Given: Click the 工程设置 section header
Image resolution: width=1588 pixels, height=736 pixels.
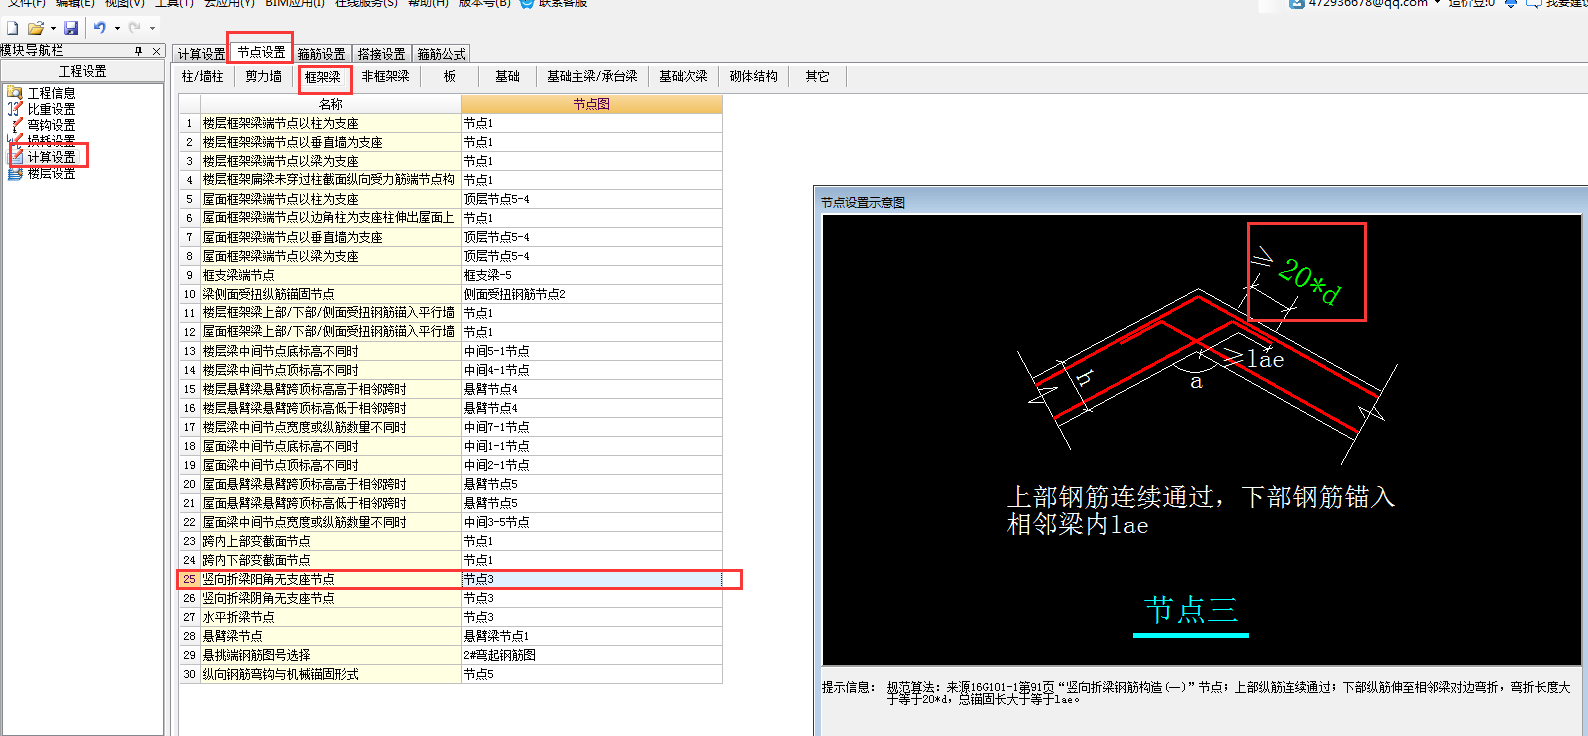Looking at the screenshot, I should pyautogui.click(x=82, y=71).
